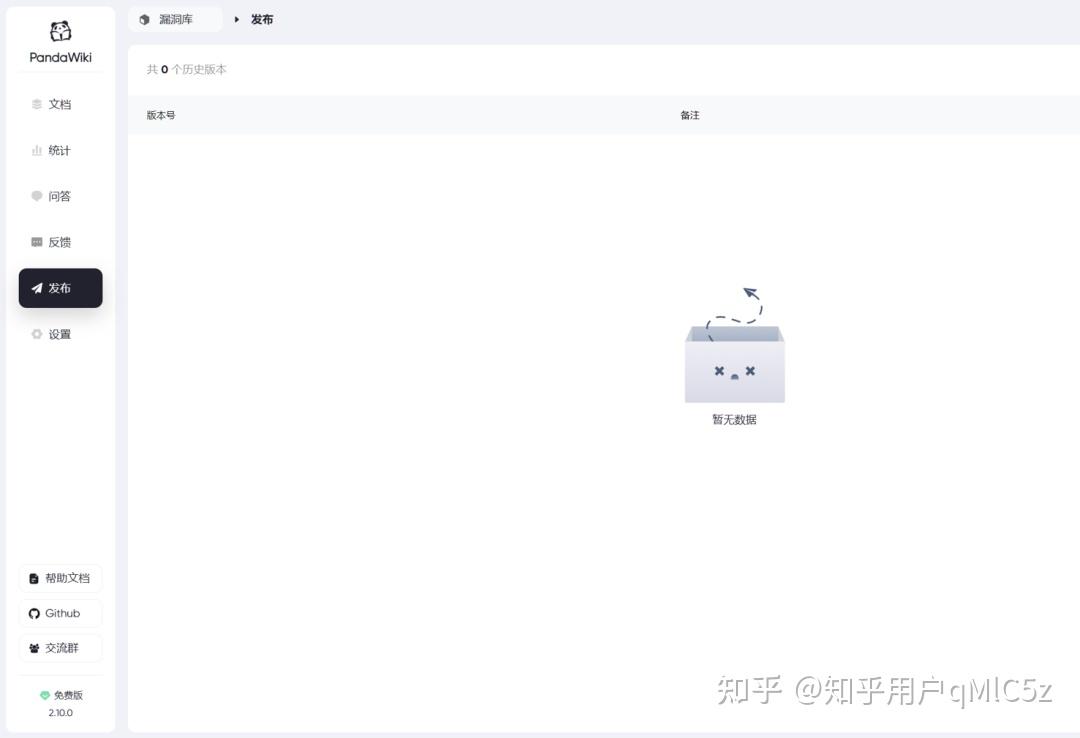Viewport: 1080px width, 738px height.
Task: Click the 版本号 column header
Action: [161, 115]
